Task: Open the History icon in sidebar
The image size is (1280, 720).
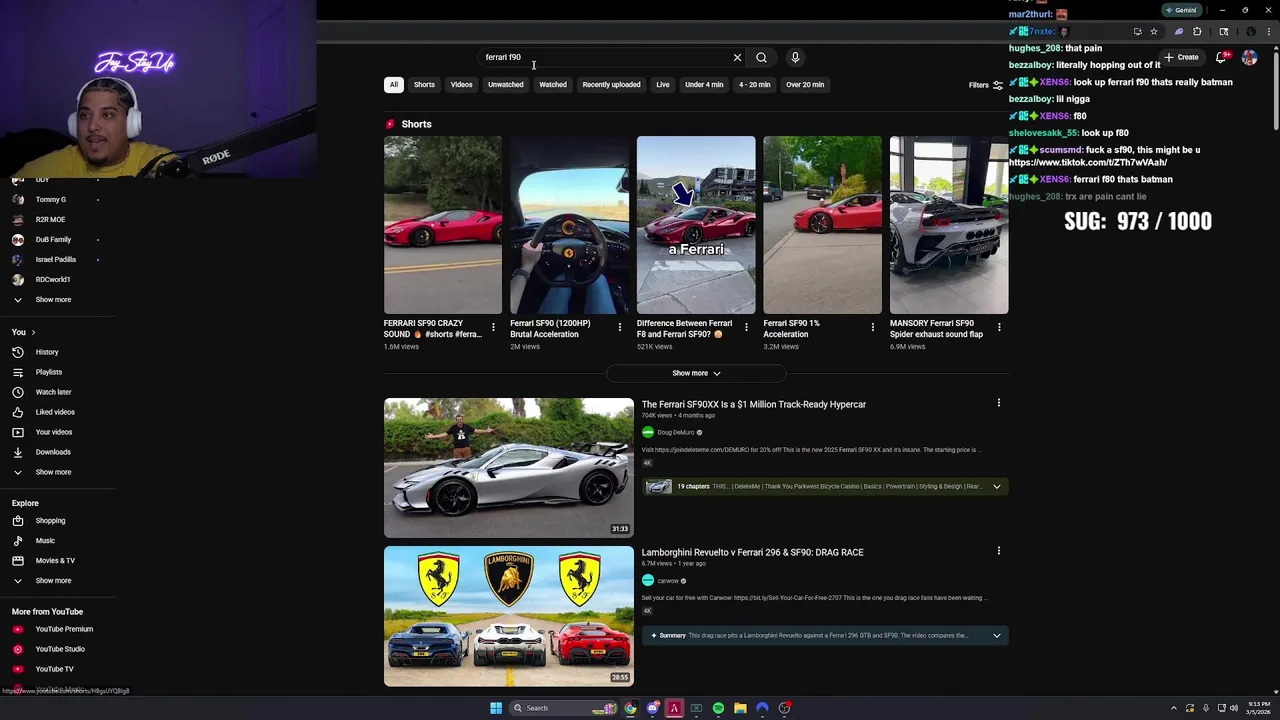Action: (17, 352)
